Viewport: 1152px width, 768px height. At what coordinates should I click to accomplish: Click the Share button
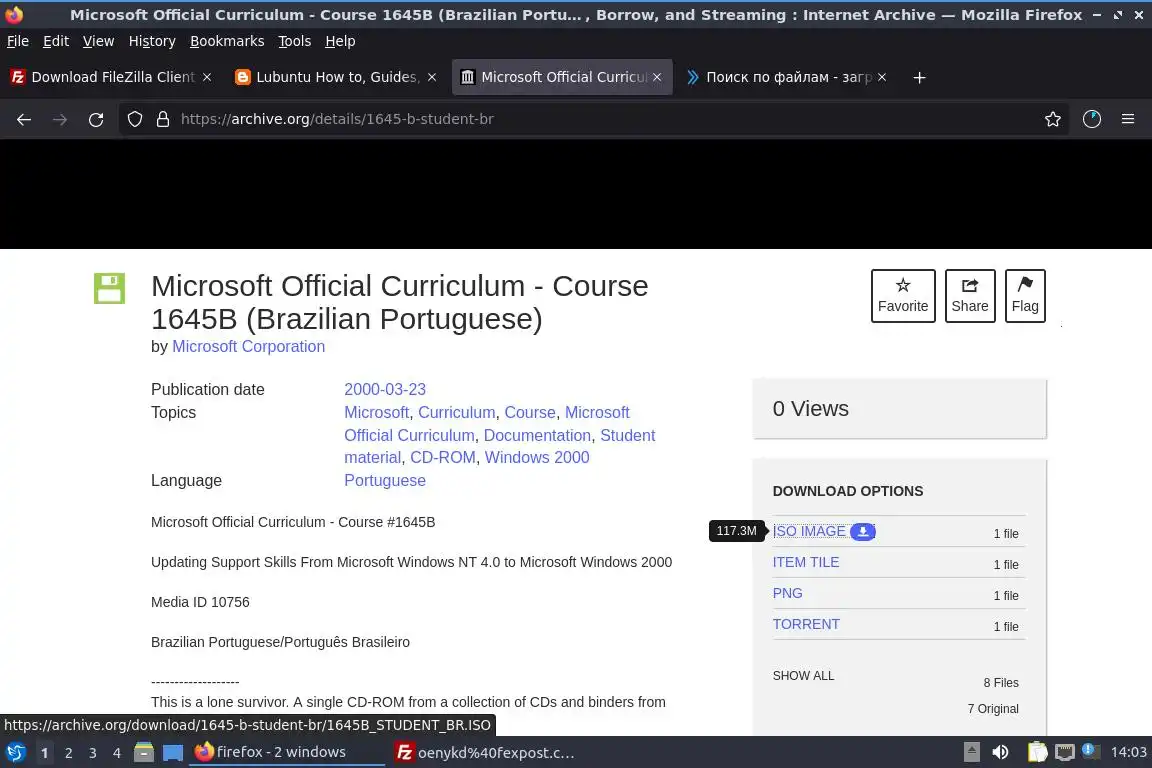pyautogui.click(x=970, y=295)
